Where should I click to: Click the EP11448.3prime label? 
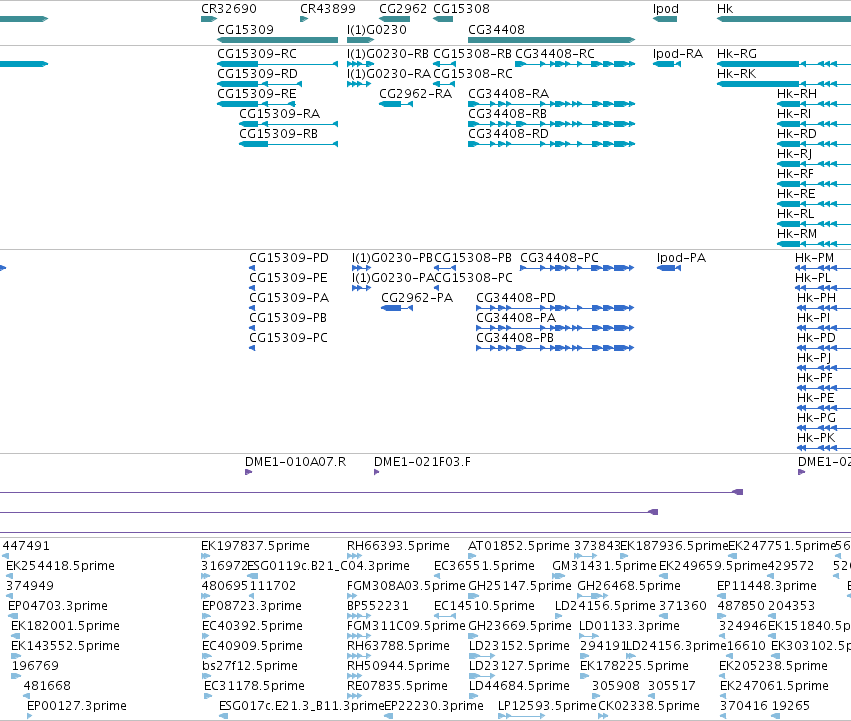point(767,586)
